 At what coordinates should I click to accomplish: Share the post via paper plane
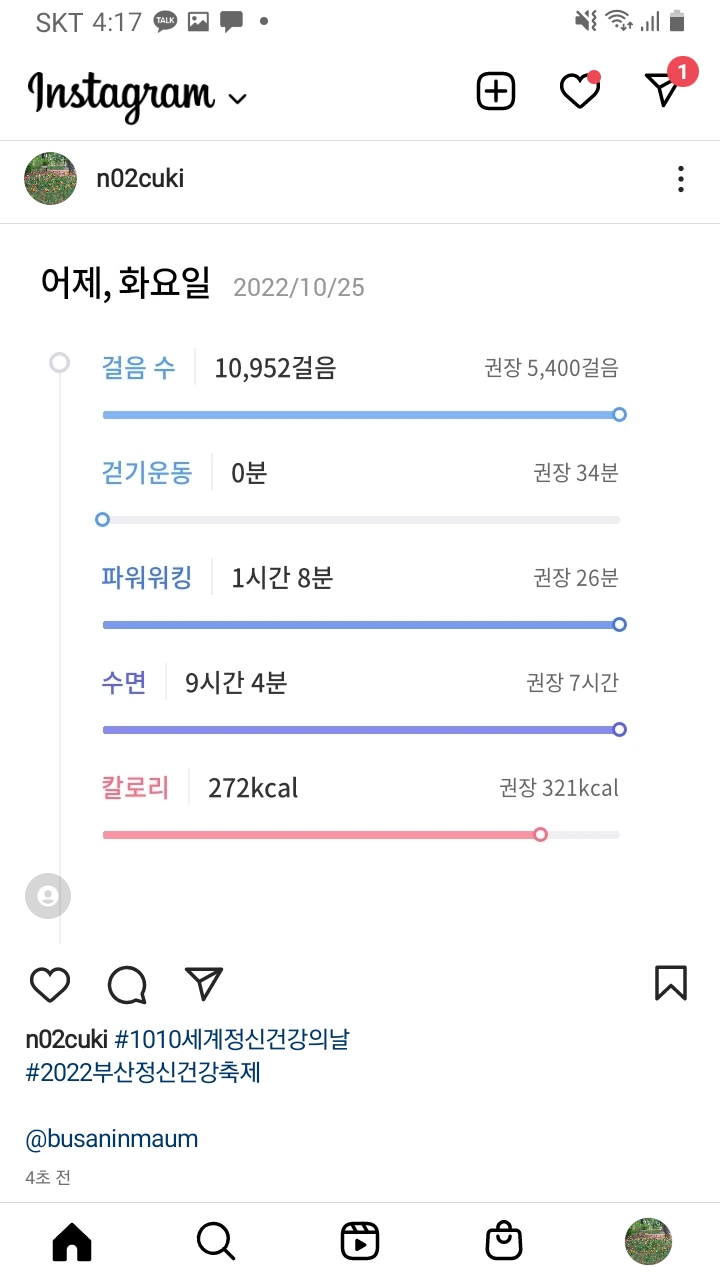click(x=204, y=984)
